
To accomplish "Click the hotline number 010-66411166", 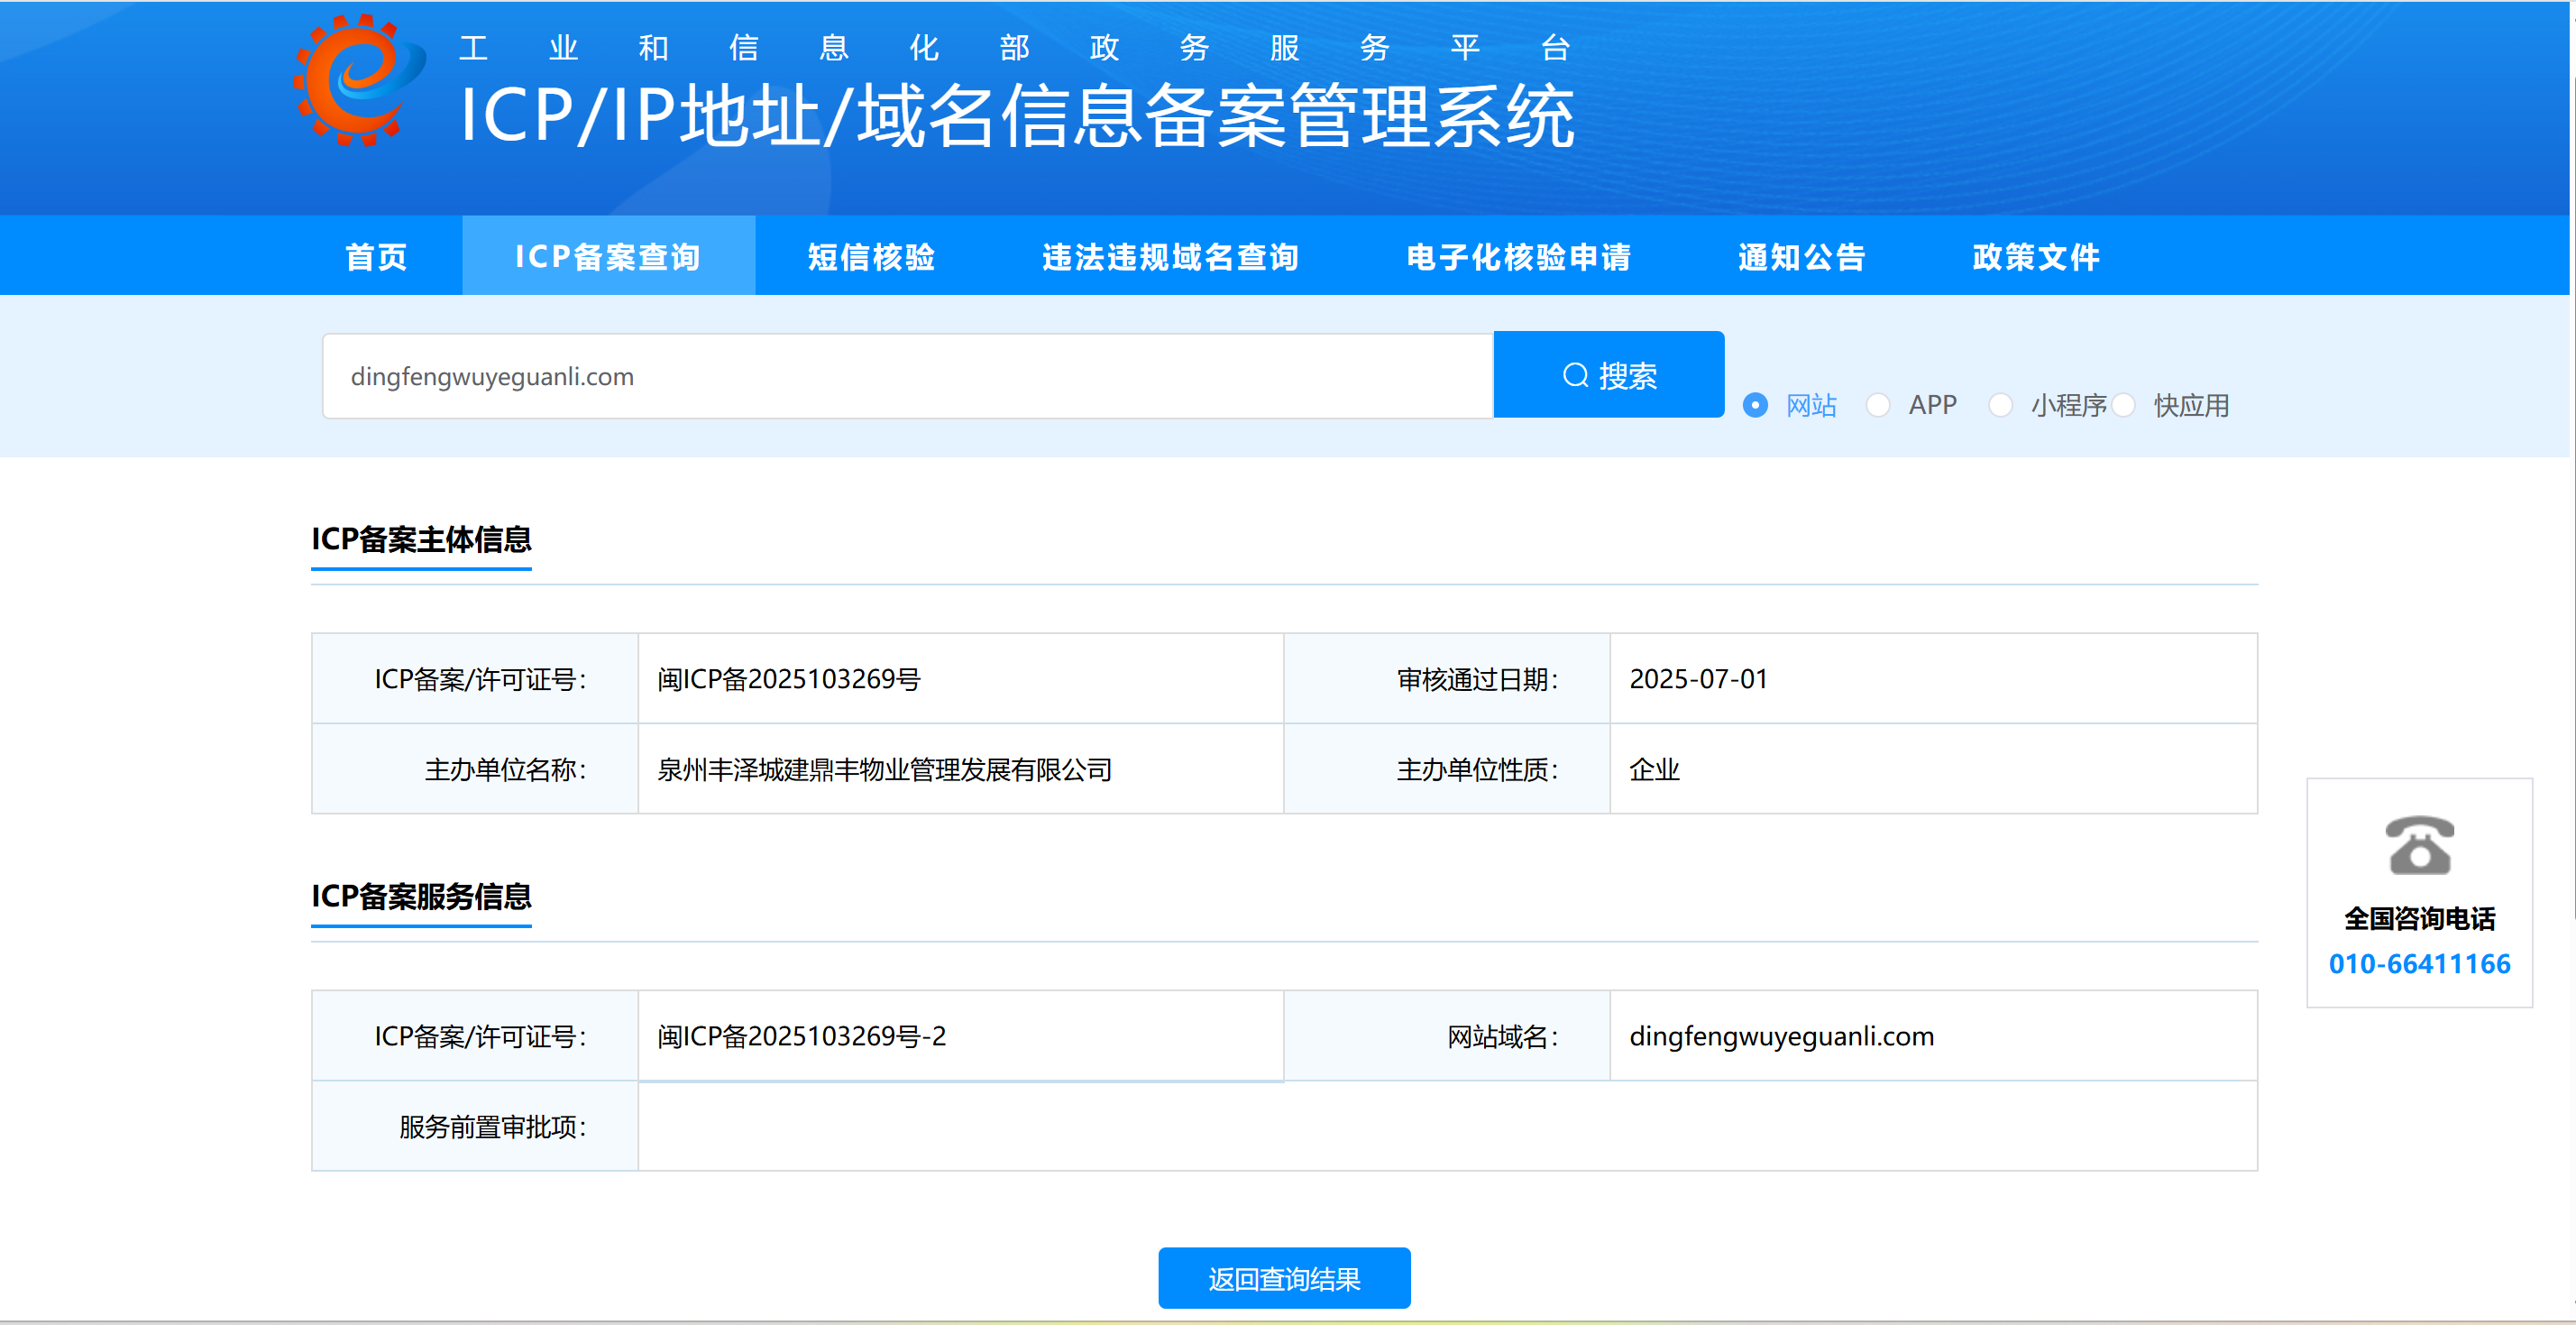I will [2418, 963].
